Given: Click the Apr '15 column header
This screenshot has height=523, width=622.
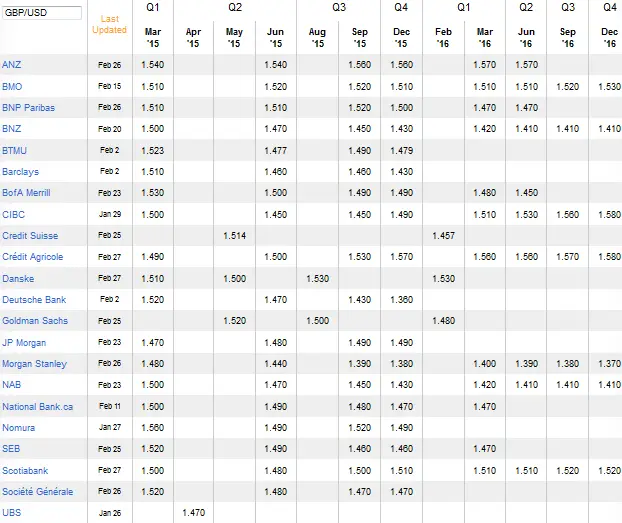Looking at the screenshot, I should coord(193,38).
